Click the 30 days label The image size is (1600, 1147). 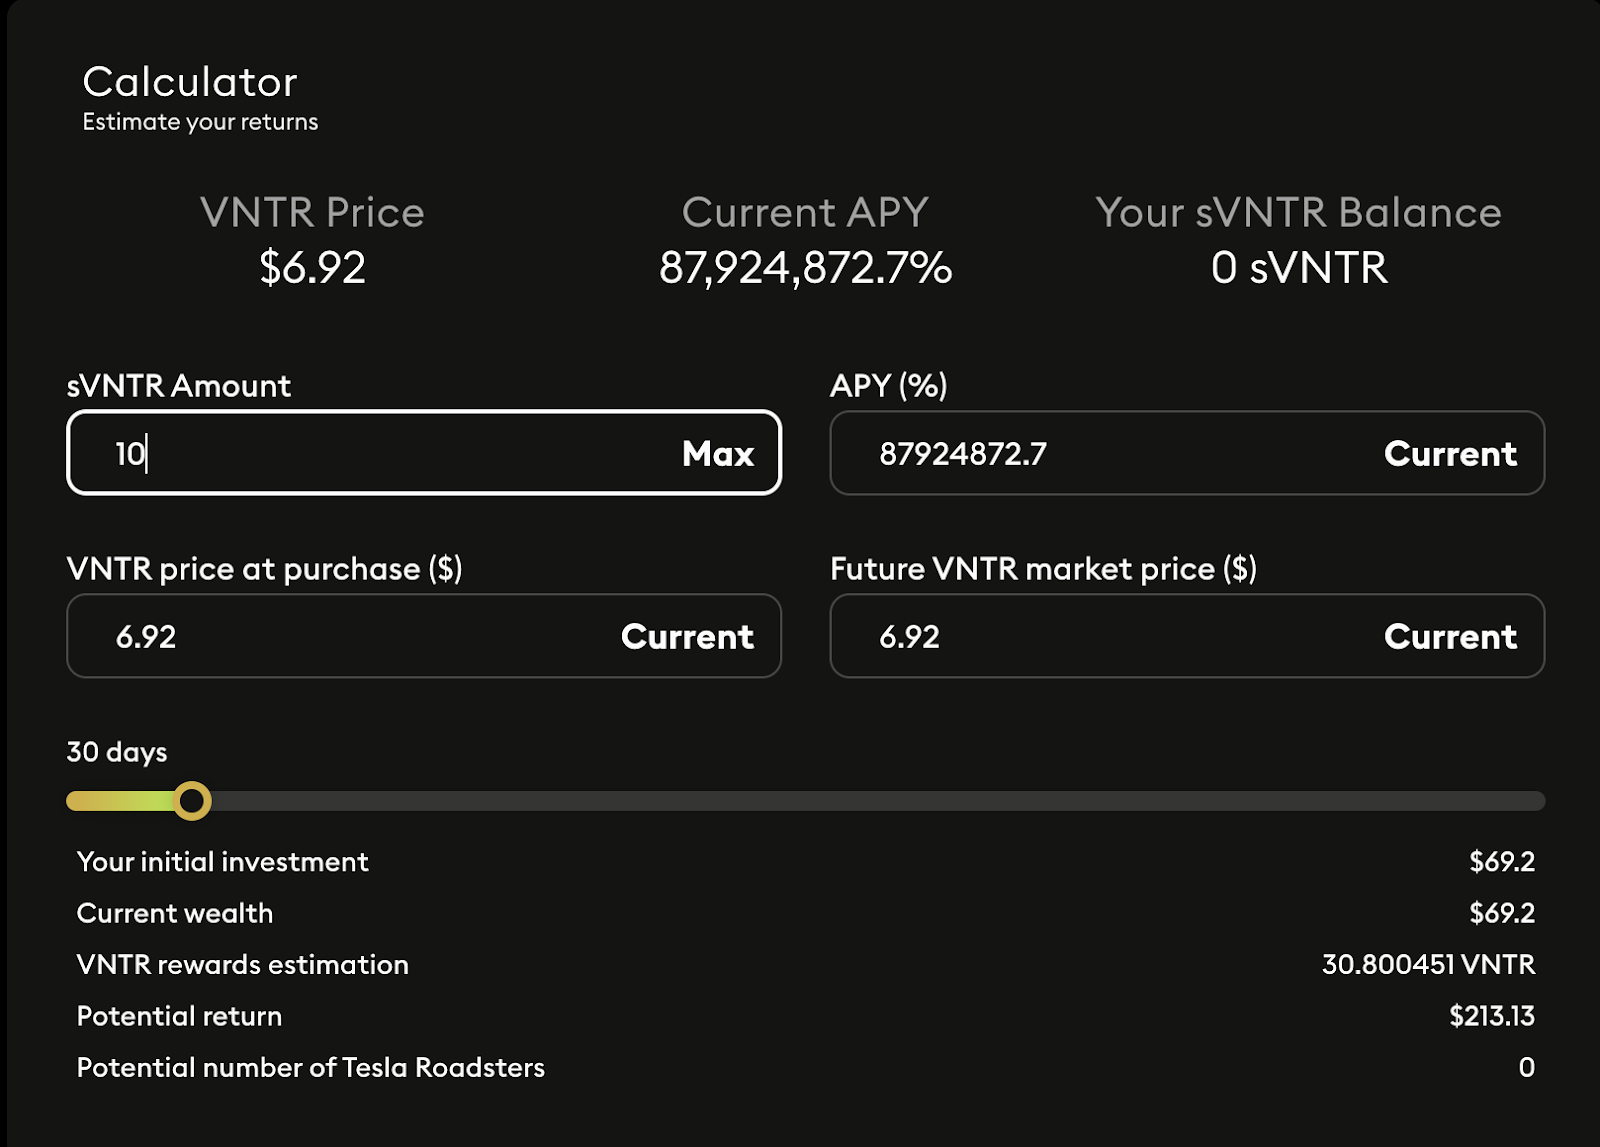pyautogui.click(x=117, y=752)
